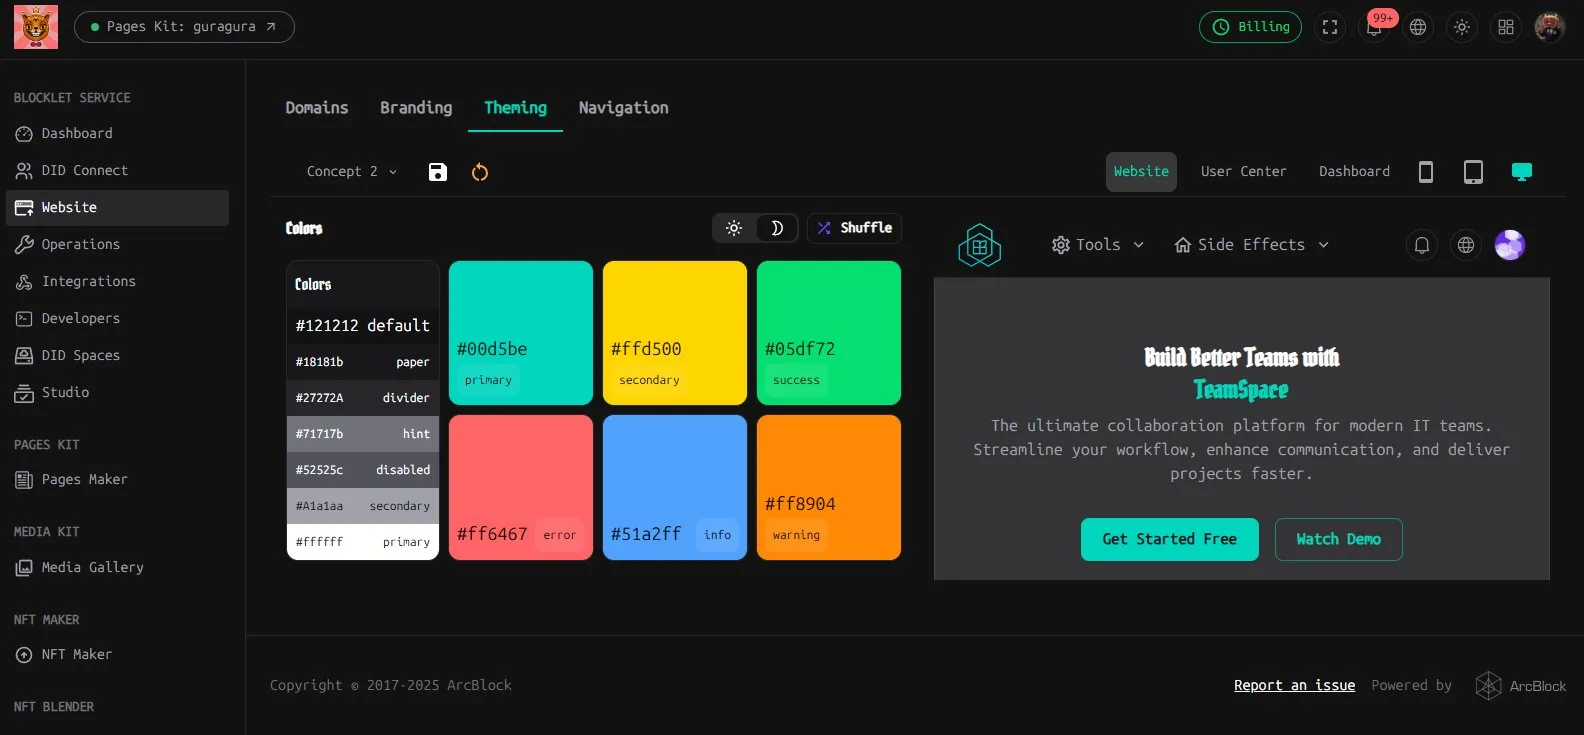Click the purple avatar in website preview

[1510, 245]
